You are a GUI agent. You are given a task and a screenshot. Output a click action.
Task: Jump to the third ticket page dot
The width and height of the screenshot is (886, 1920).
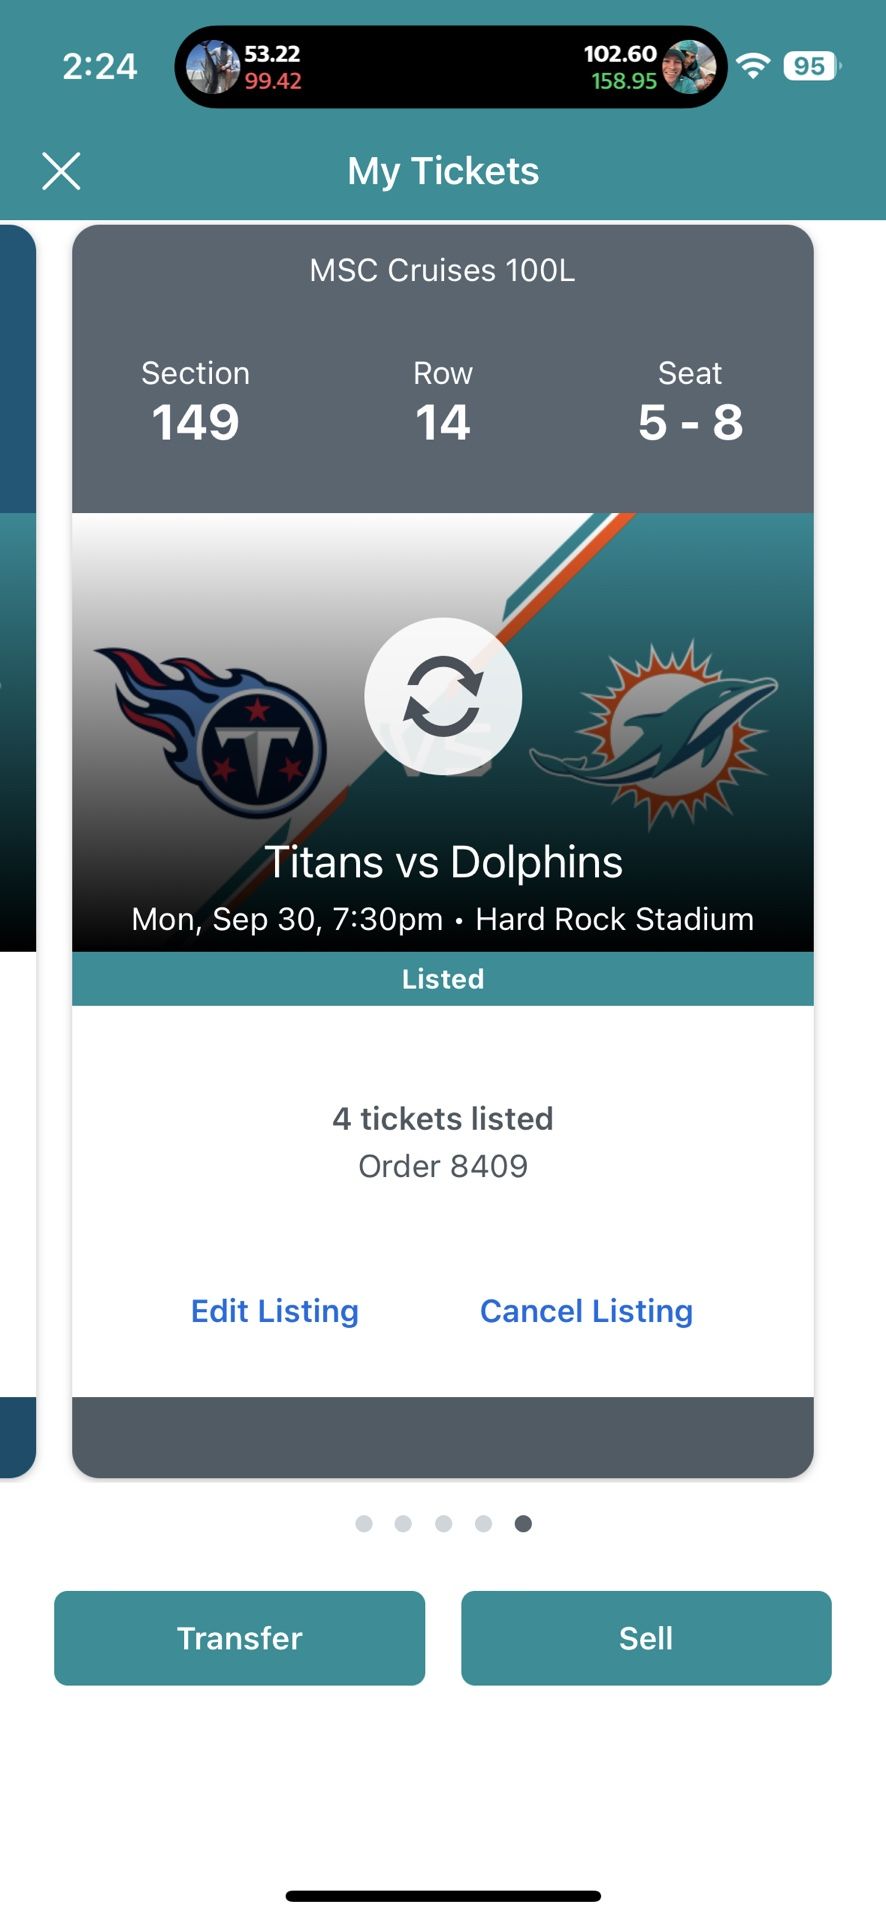click(x=444, y=1523)
